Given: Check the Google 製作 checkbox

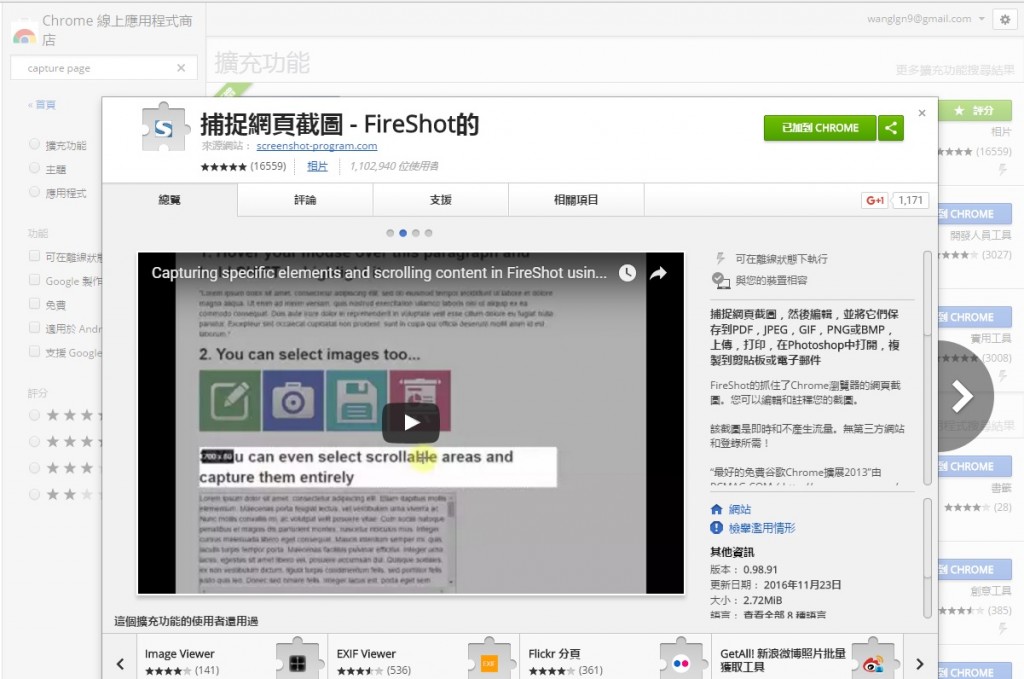Looking at the screenshot, I should point(35,280).
